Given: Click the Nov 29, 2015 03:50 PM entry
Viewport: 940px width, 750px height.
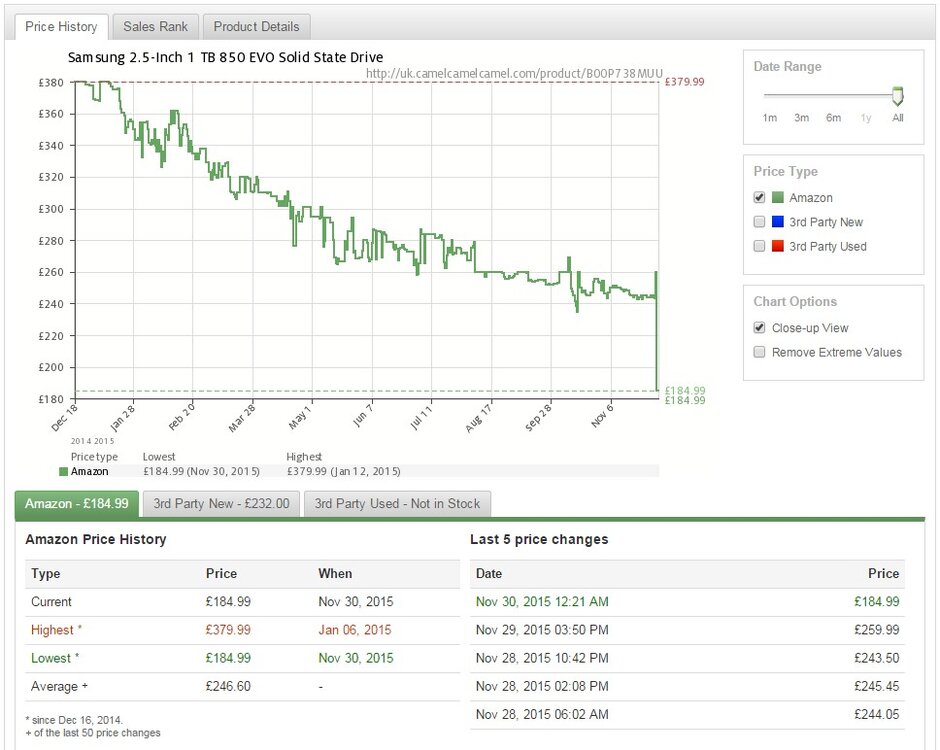Looking at the screenshot, I should (542, 630).
